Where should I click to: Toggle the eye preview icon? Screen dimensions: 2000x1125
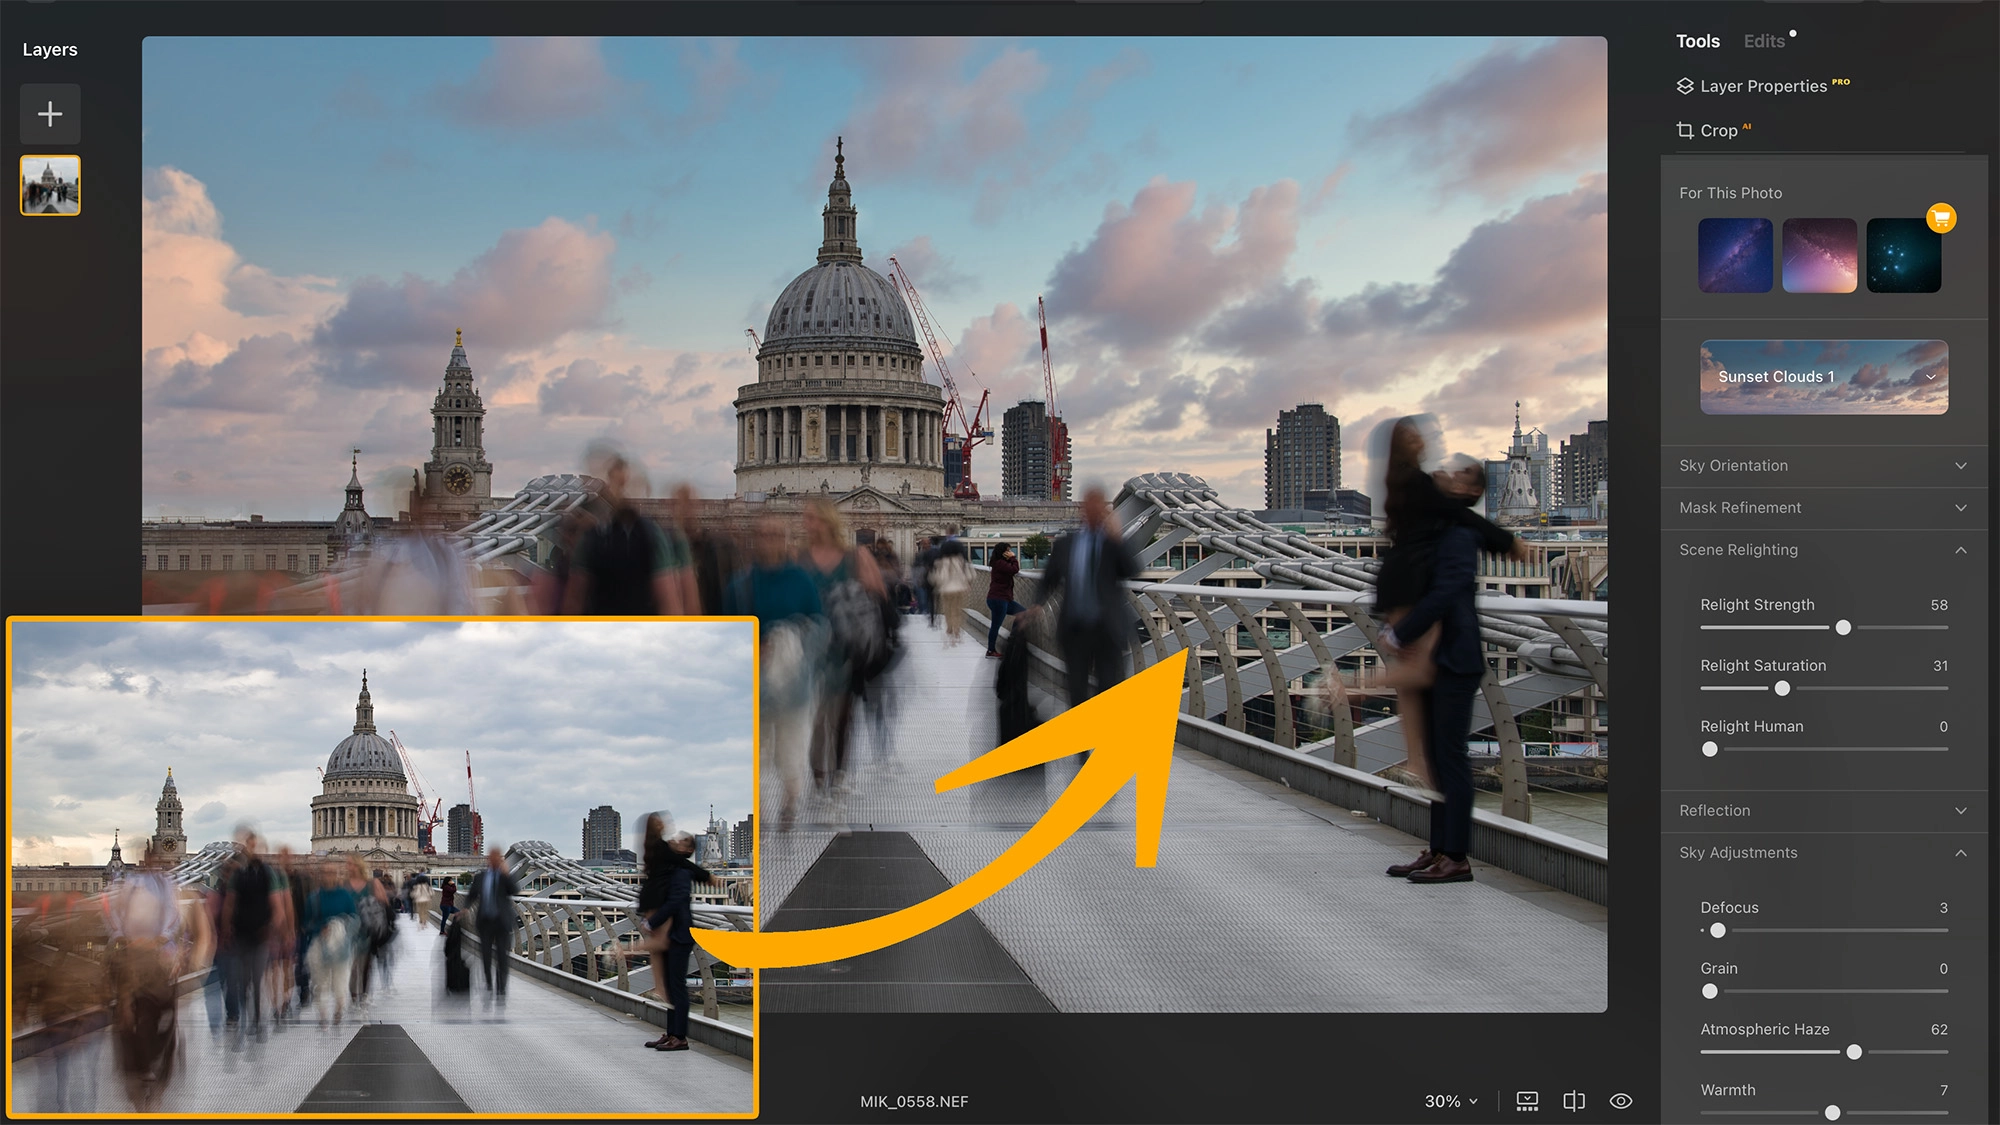[1621, 1101]
